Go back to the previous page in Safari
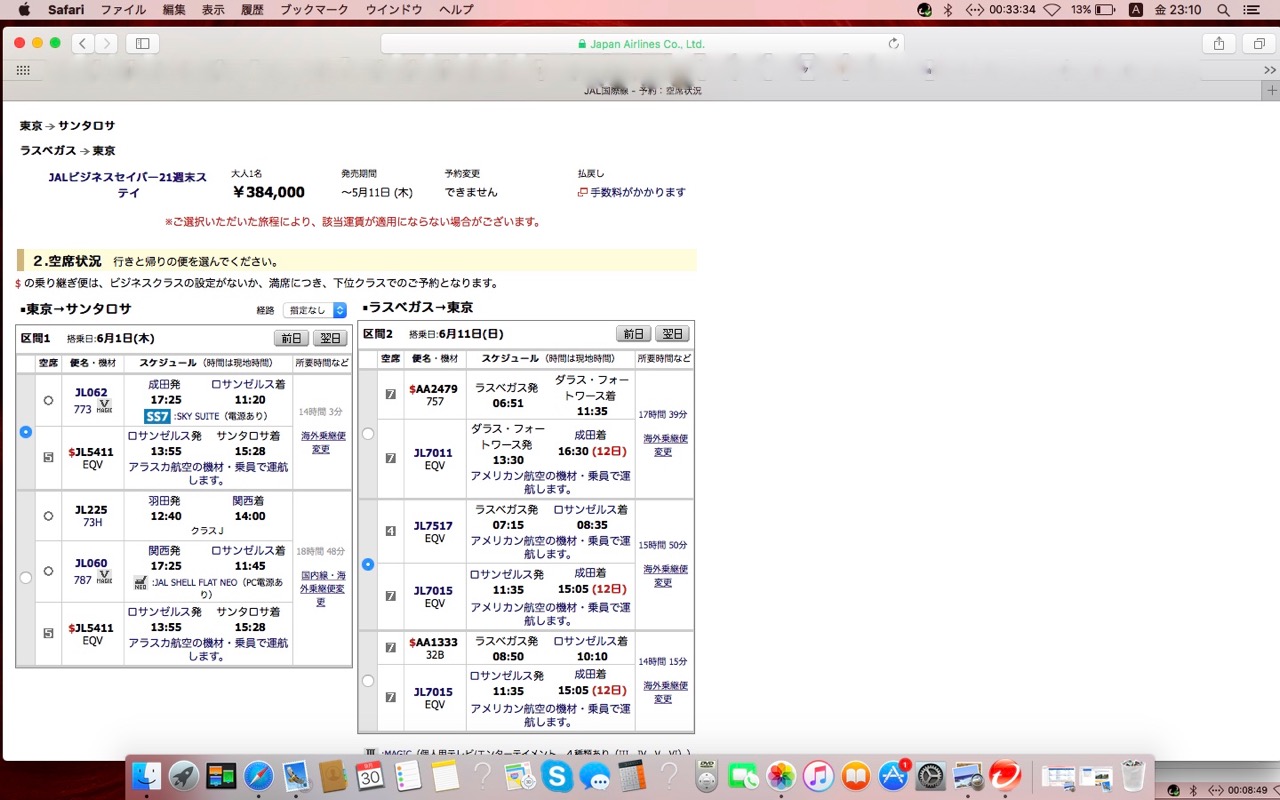 82,43
